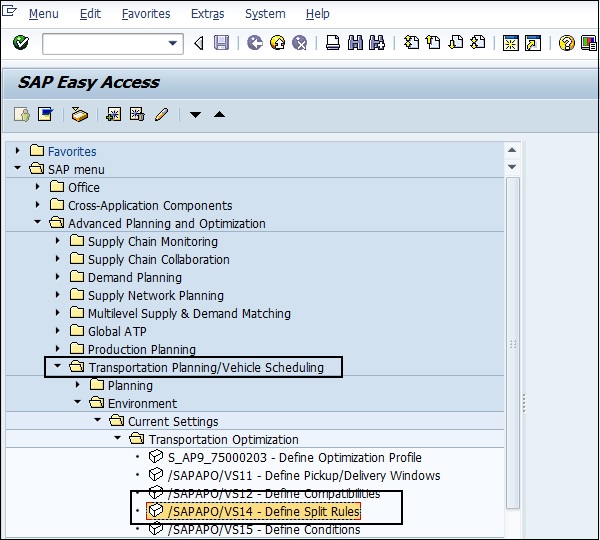The width and height of the screenshot is (600, 540).
Task: Collapse the Transportation Planning/Vehicle Scheduling folder
Action: tap(59, 367)
